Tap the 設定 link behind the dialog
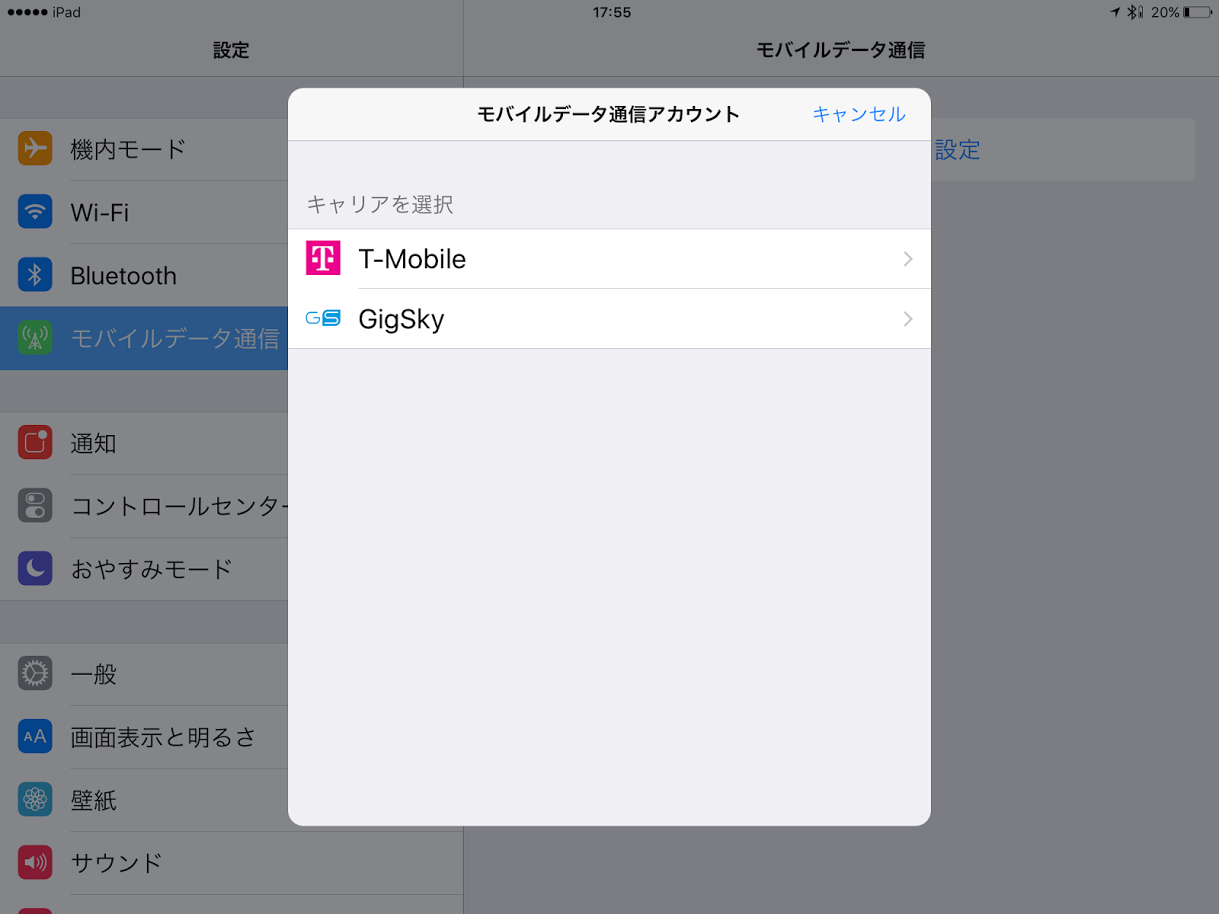Viewport: 1219px width, 914px height. click(957, 150)
